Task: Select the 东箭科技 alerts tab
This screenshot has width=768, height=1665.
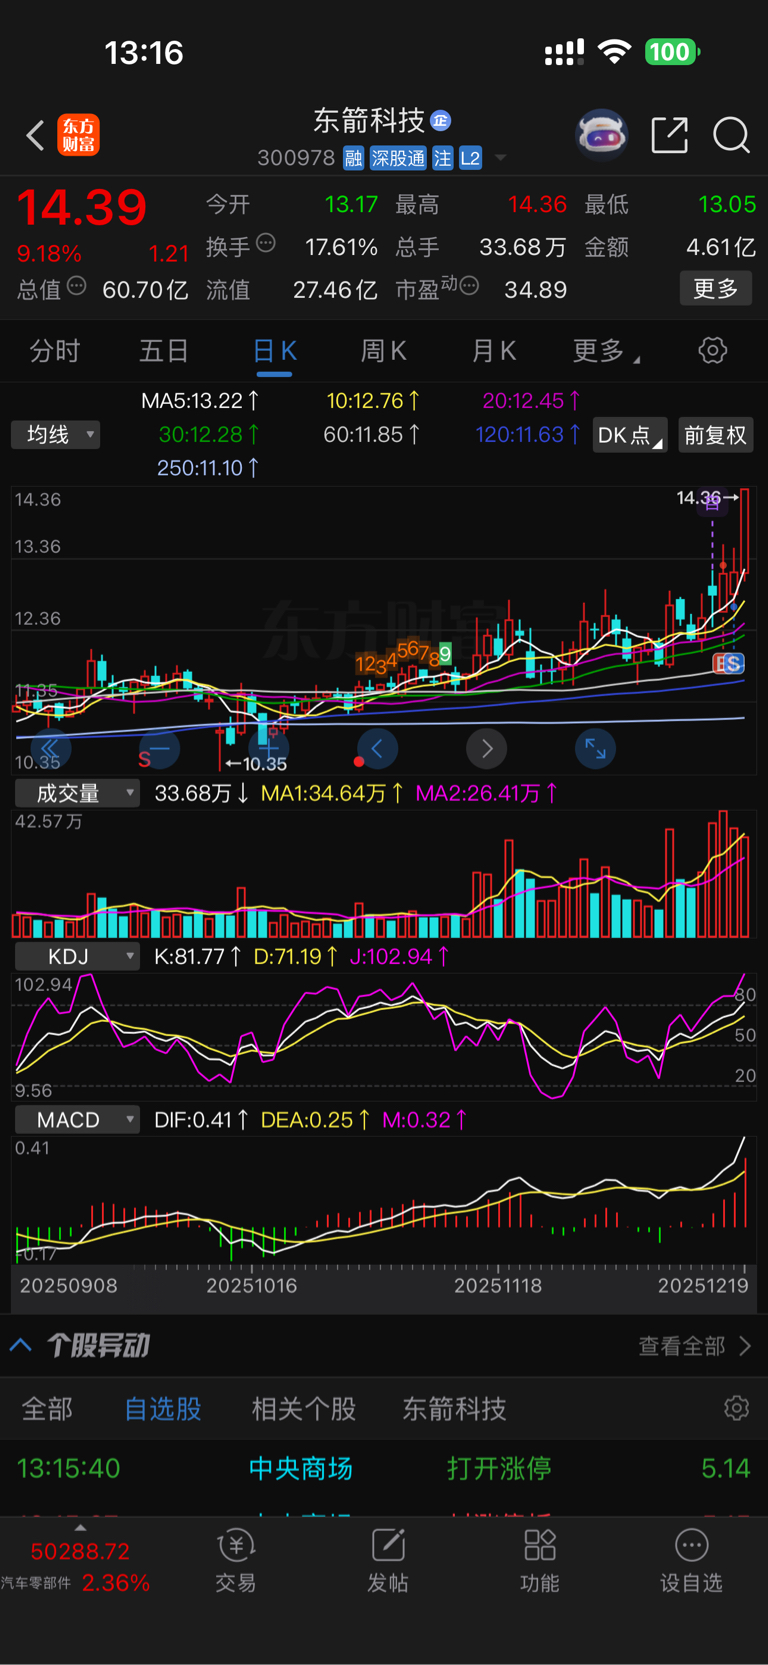Action: click(x=454, y=1409)
